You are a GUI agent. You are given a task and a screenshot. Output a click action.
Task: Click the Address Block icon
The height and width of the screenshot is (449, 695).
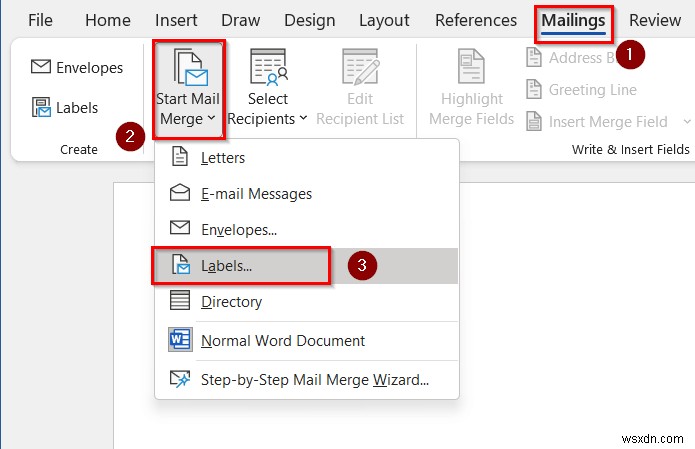(x=534, y=57)
